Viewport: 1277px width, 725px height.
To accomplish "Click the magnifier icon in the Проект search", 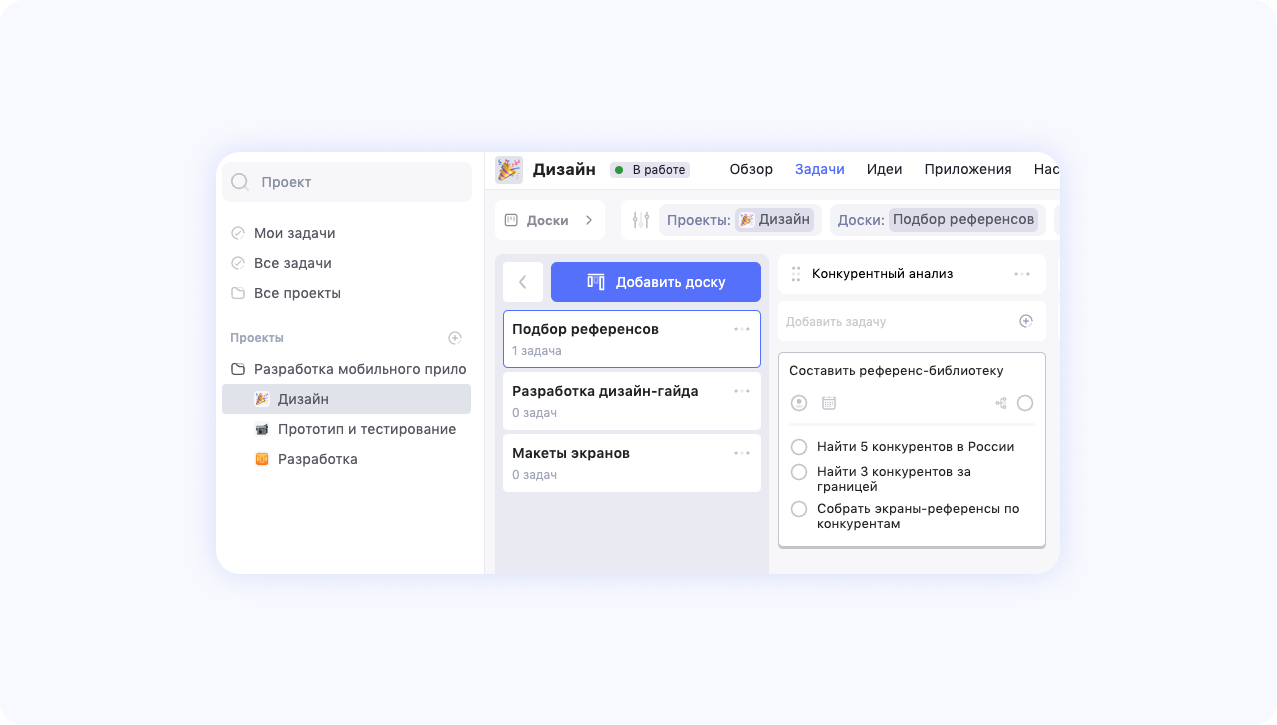I will click(x=240, y=181).
